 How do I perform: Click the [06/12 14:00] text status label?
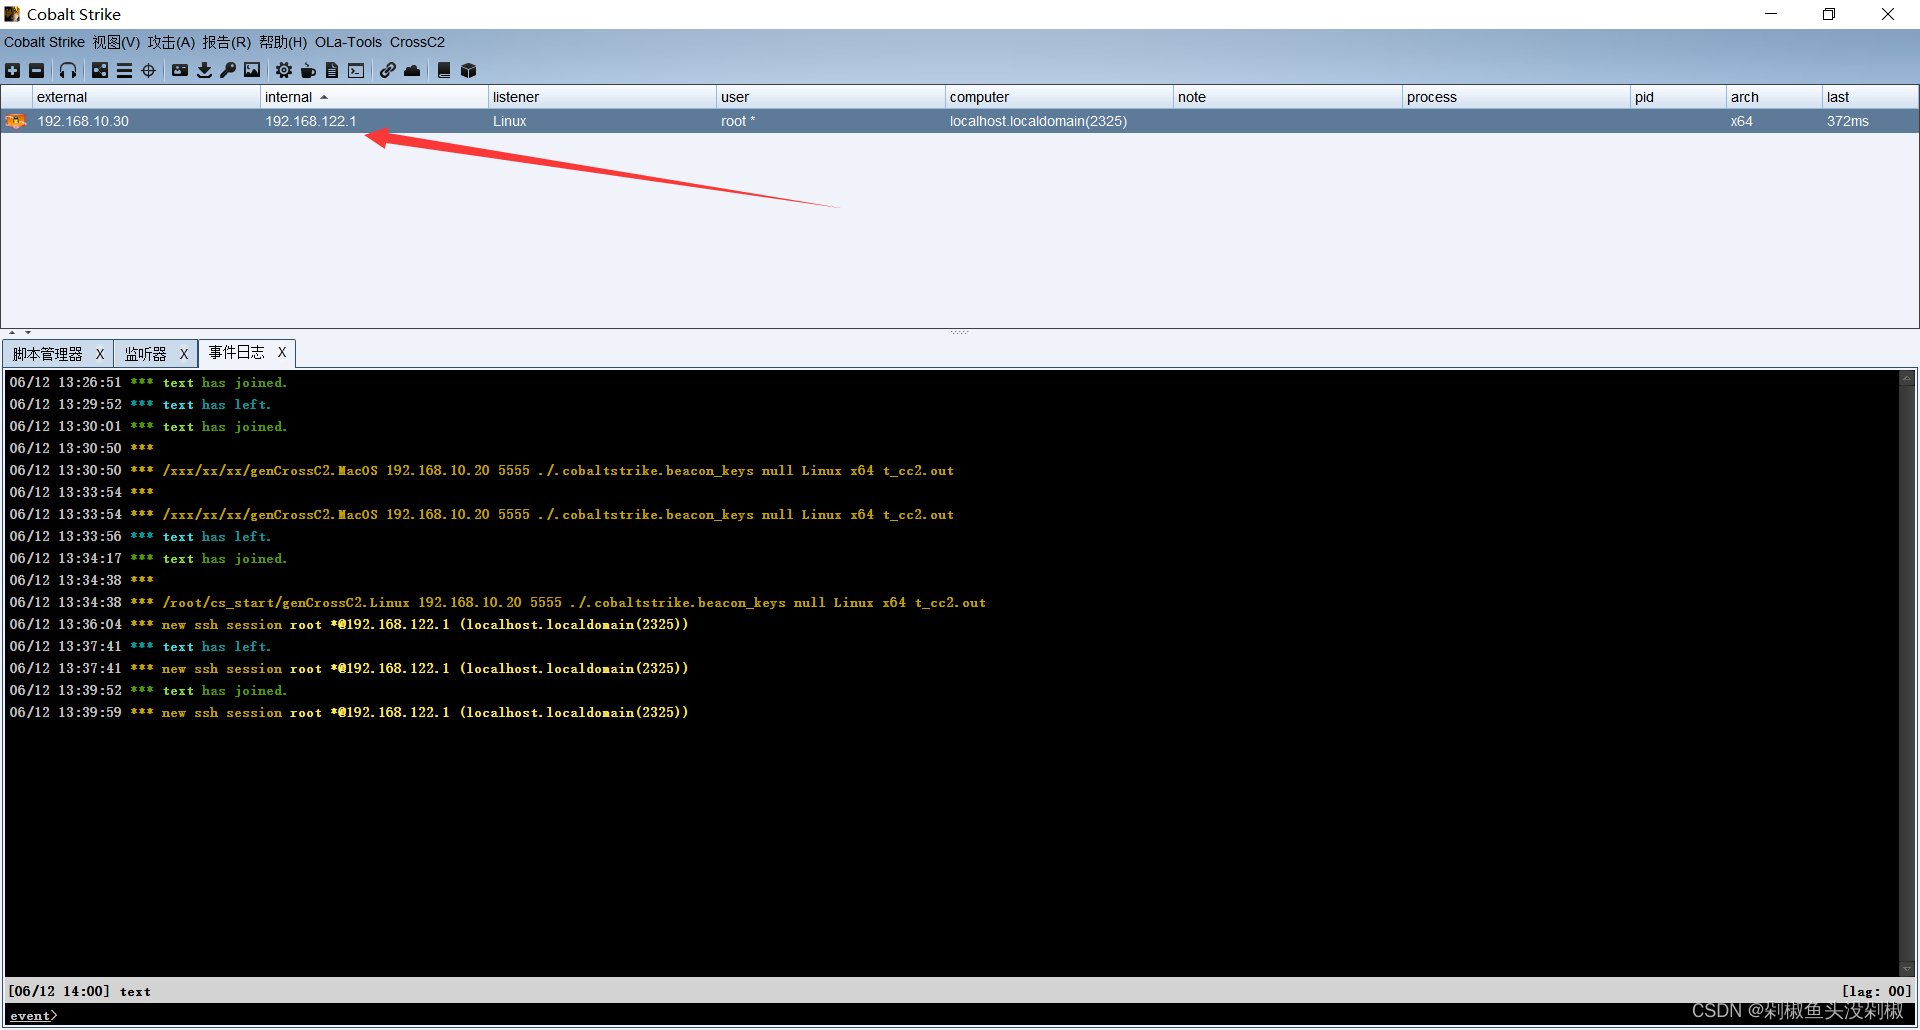pyautogui.click(x=80, y=991)
